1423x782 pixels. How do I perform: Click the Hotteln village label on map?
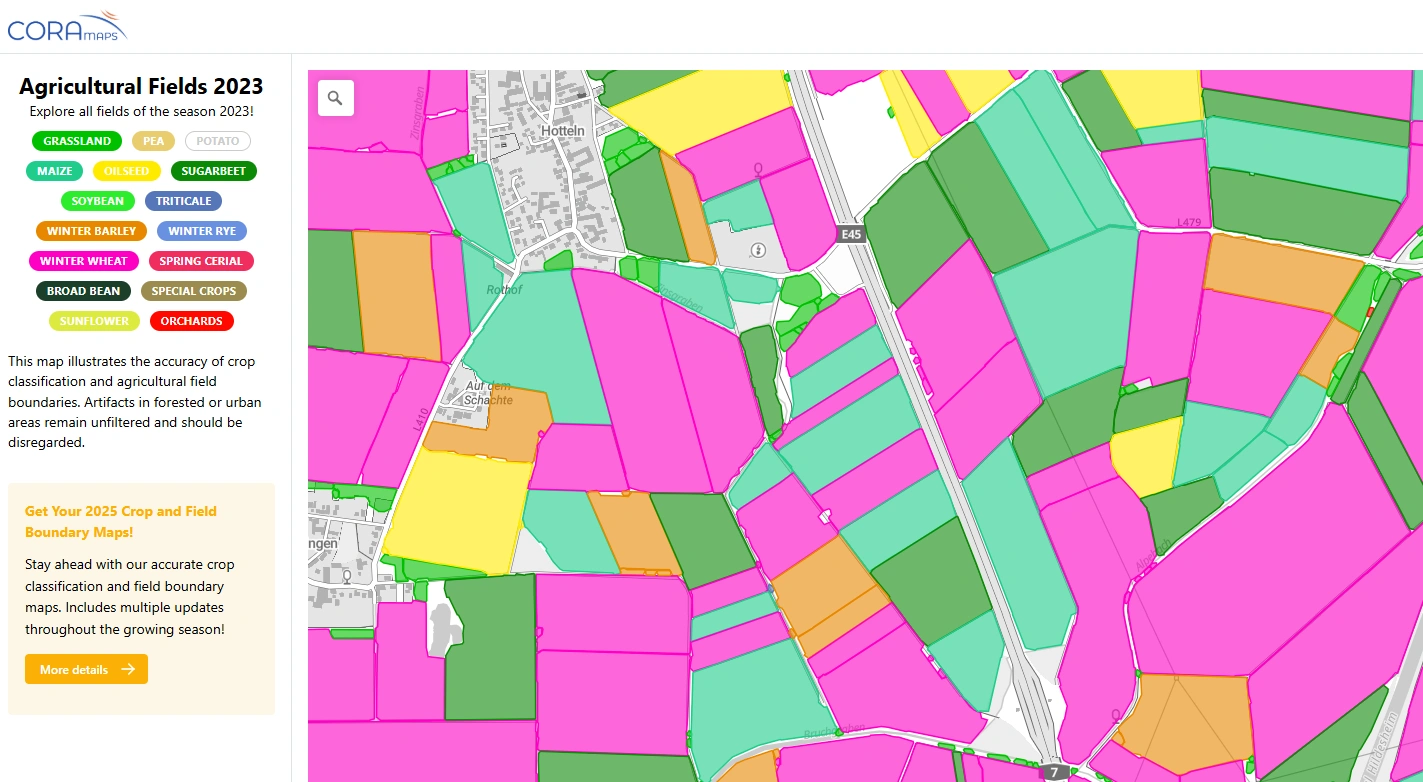[562, 131]
